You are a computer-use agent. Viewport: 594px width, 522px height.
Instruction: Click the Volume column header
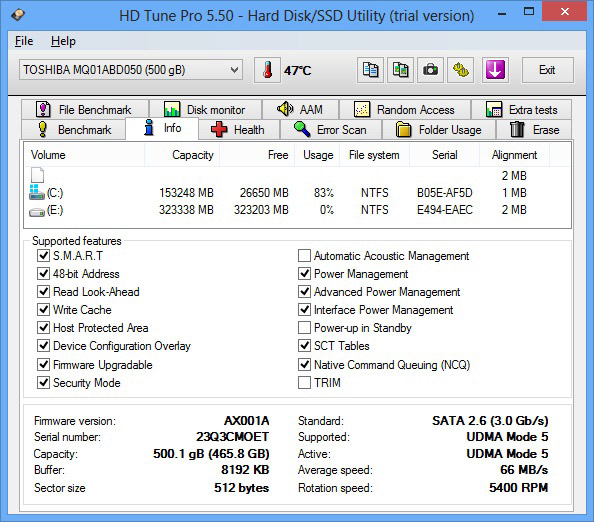(84, 155)
